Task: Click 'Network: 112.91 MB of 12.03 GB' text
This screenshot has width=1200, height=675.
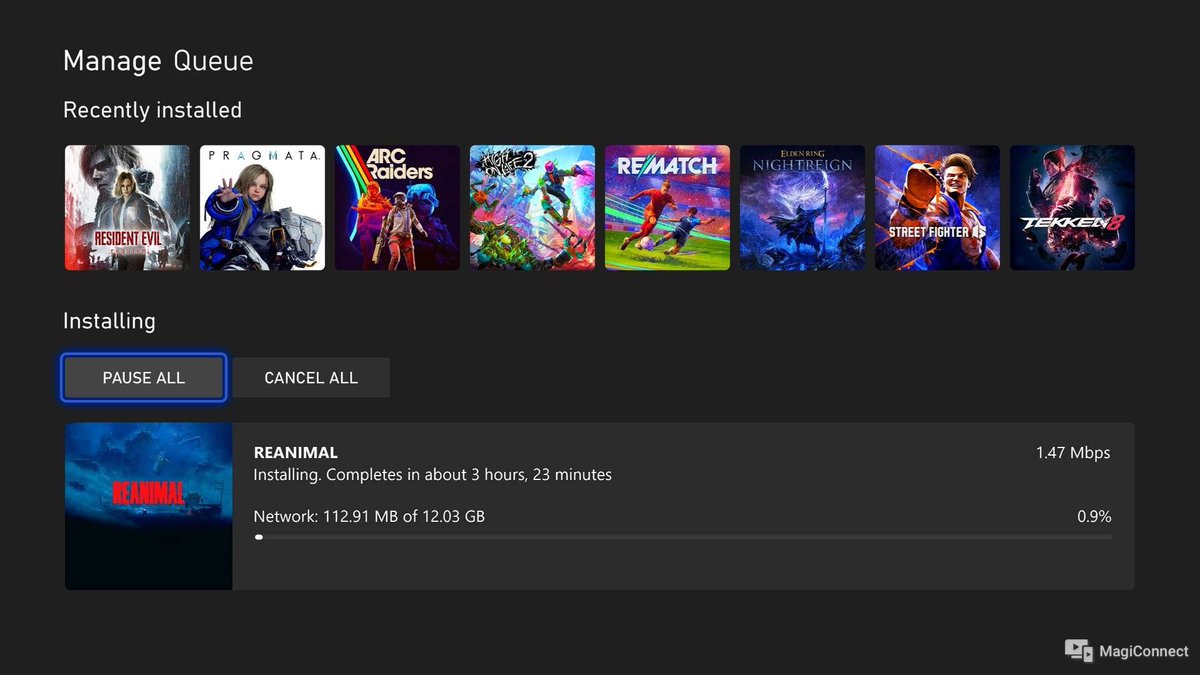Action: pos(370,517)
